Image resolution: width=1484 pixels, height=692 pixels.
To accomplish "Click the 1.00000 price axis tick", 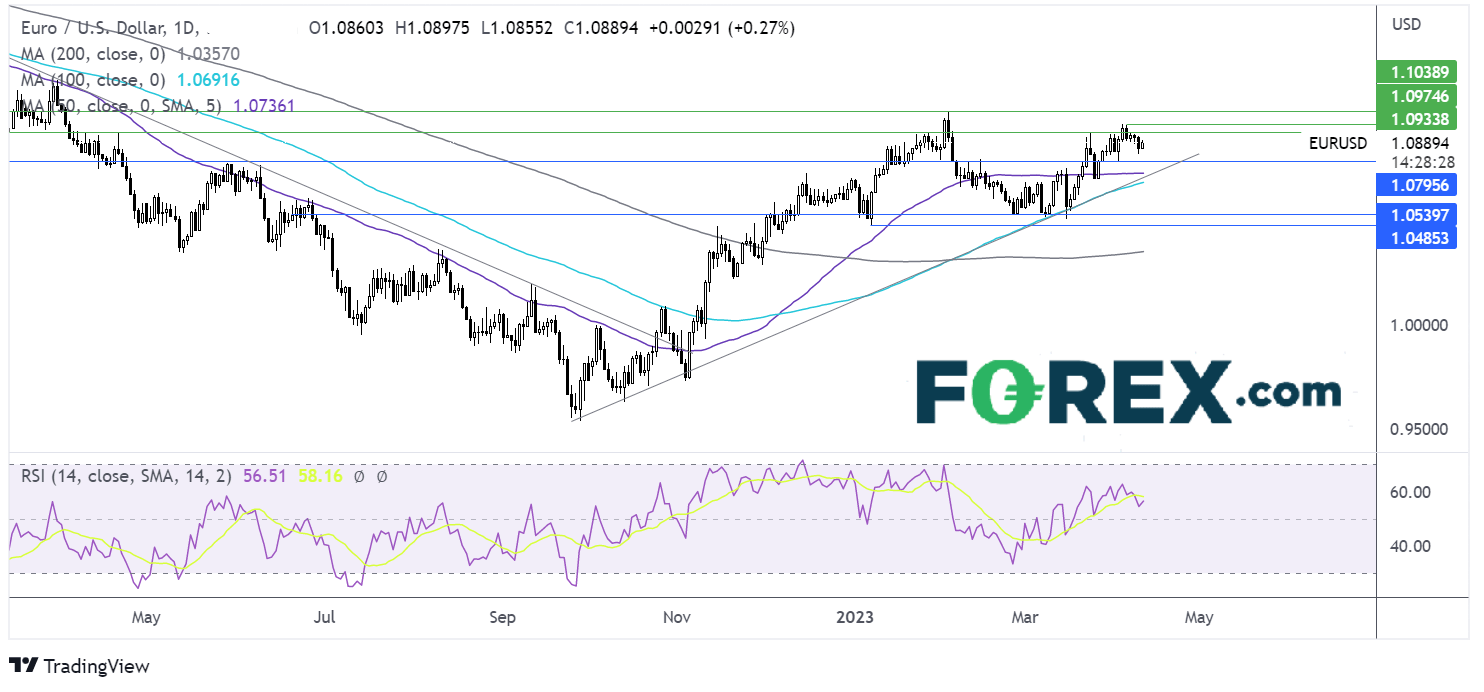I will pyautogui.click(x=1419, y=326).
